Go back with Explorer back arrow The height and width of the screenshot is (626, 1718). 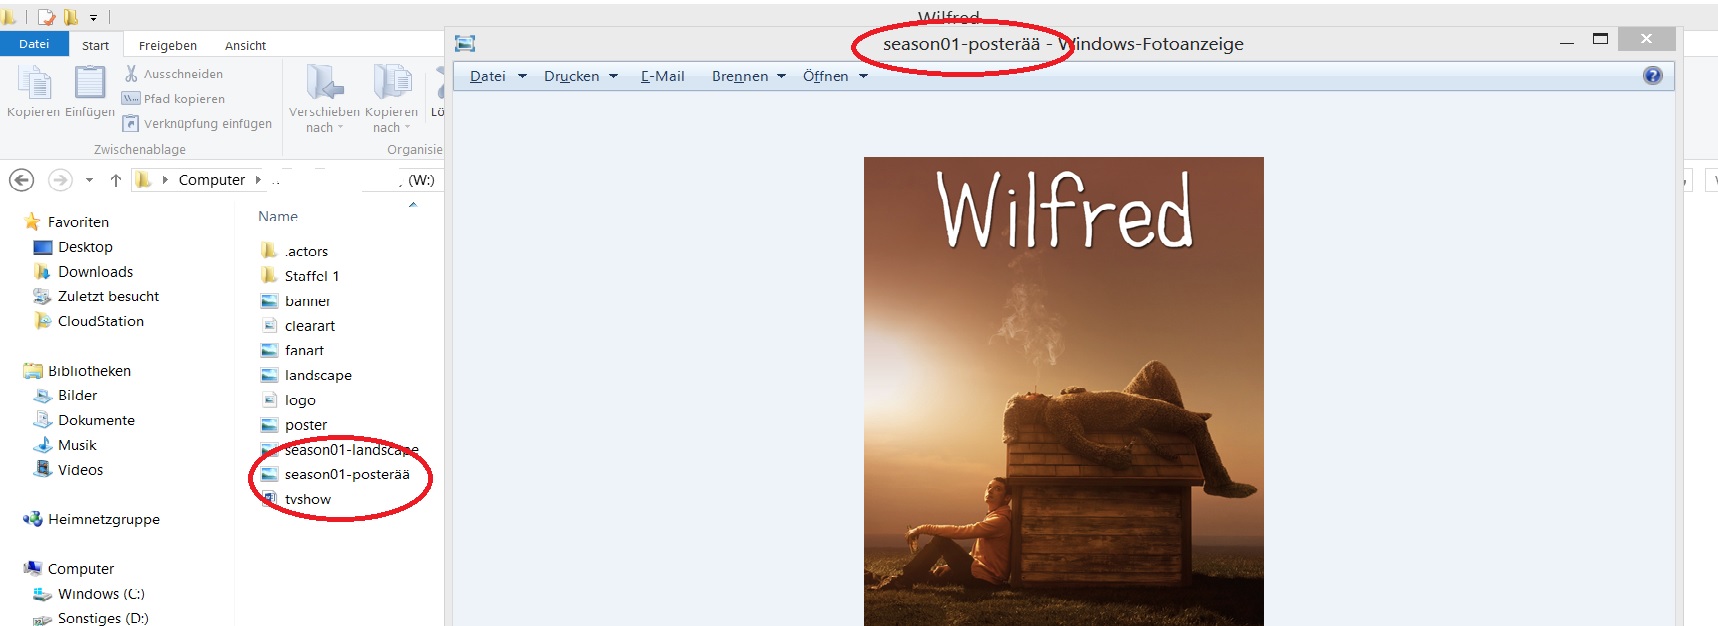22,180
